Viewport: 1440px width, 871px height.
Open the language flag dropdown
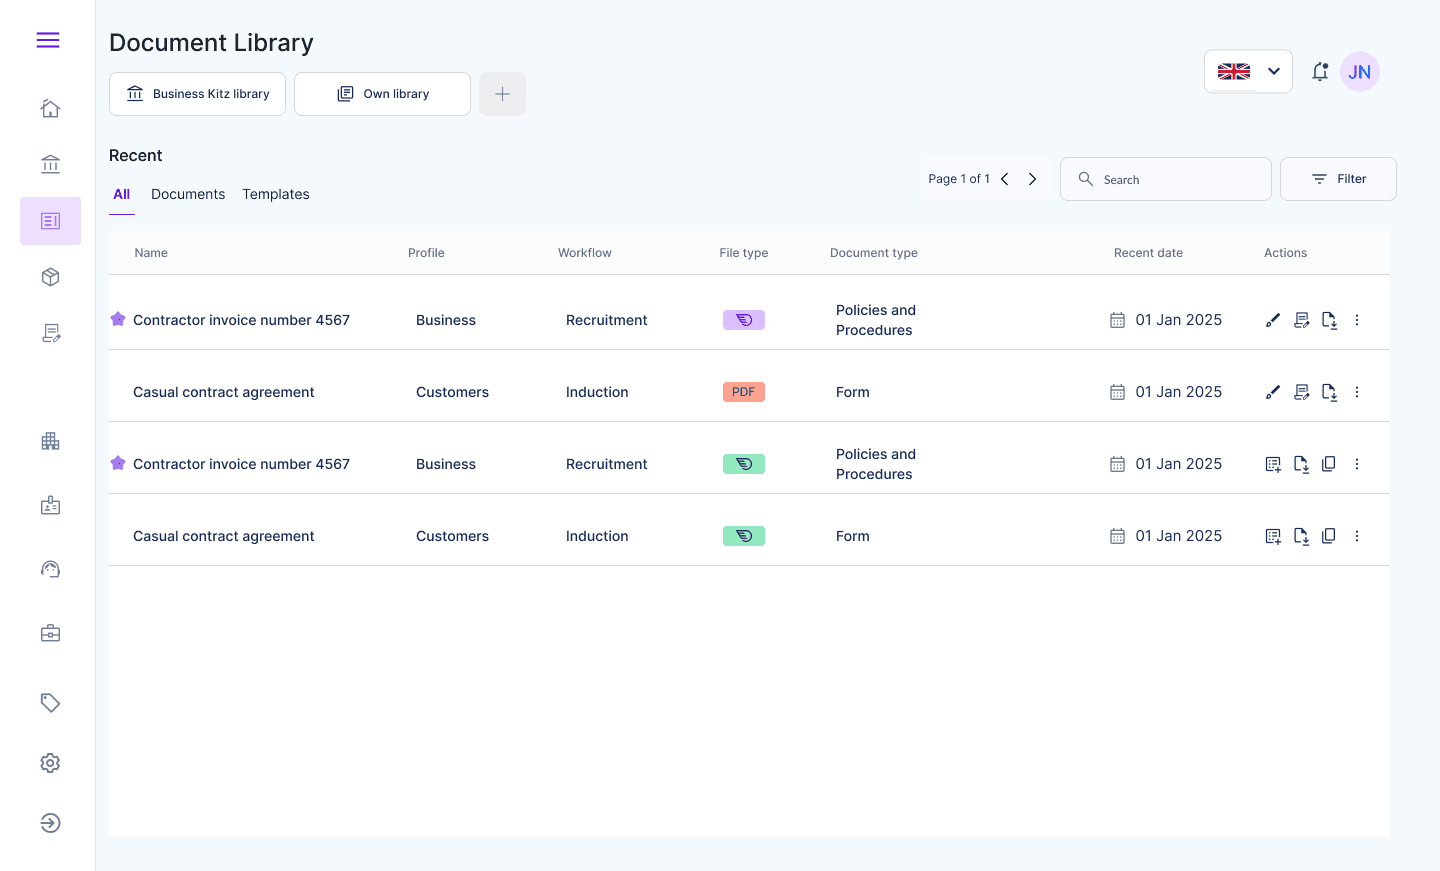coord(1248,72)
